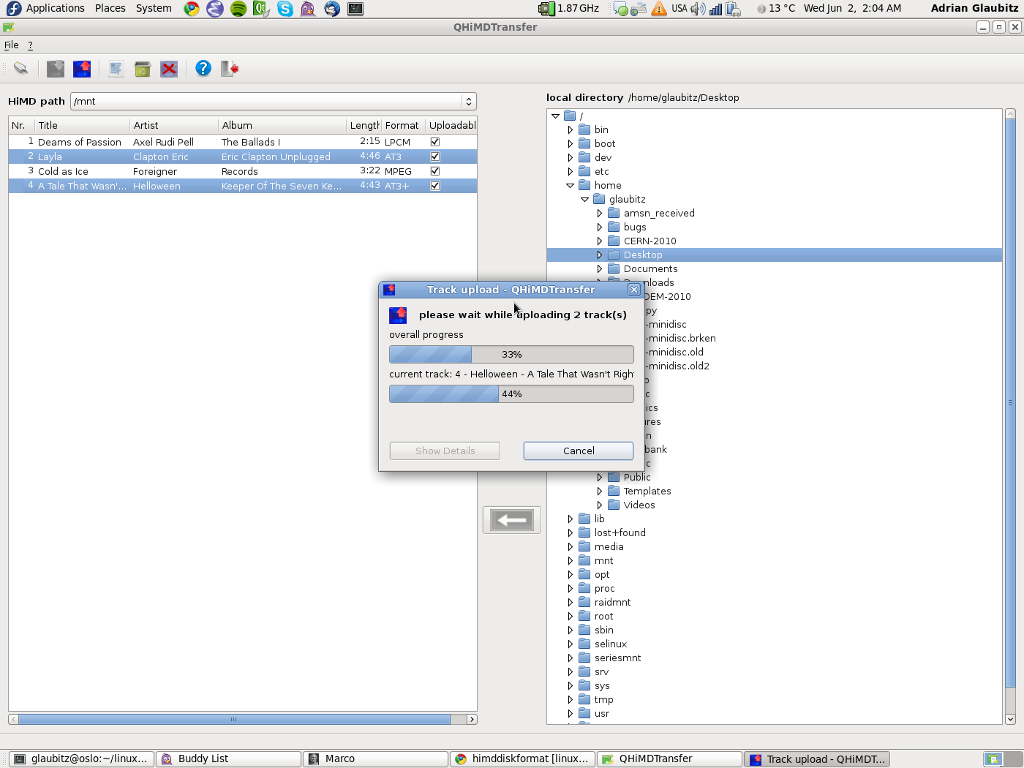Screen dimensions: 1024x768
Task: Click the overall progress bar
Action: pyautogui.click(x=511, y=355)
